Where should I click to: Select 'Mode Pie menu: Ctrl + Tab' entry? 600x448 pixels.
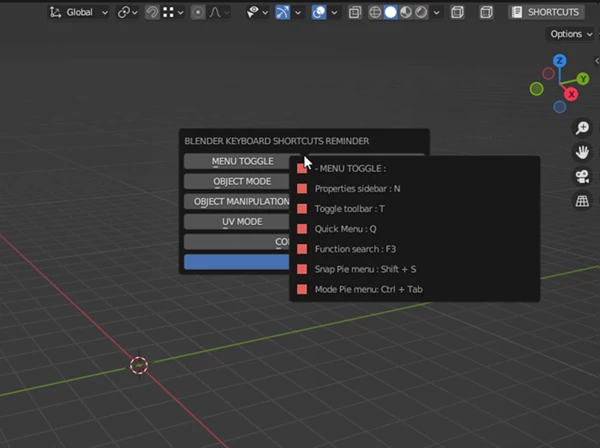click(368, 289)
